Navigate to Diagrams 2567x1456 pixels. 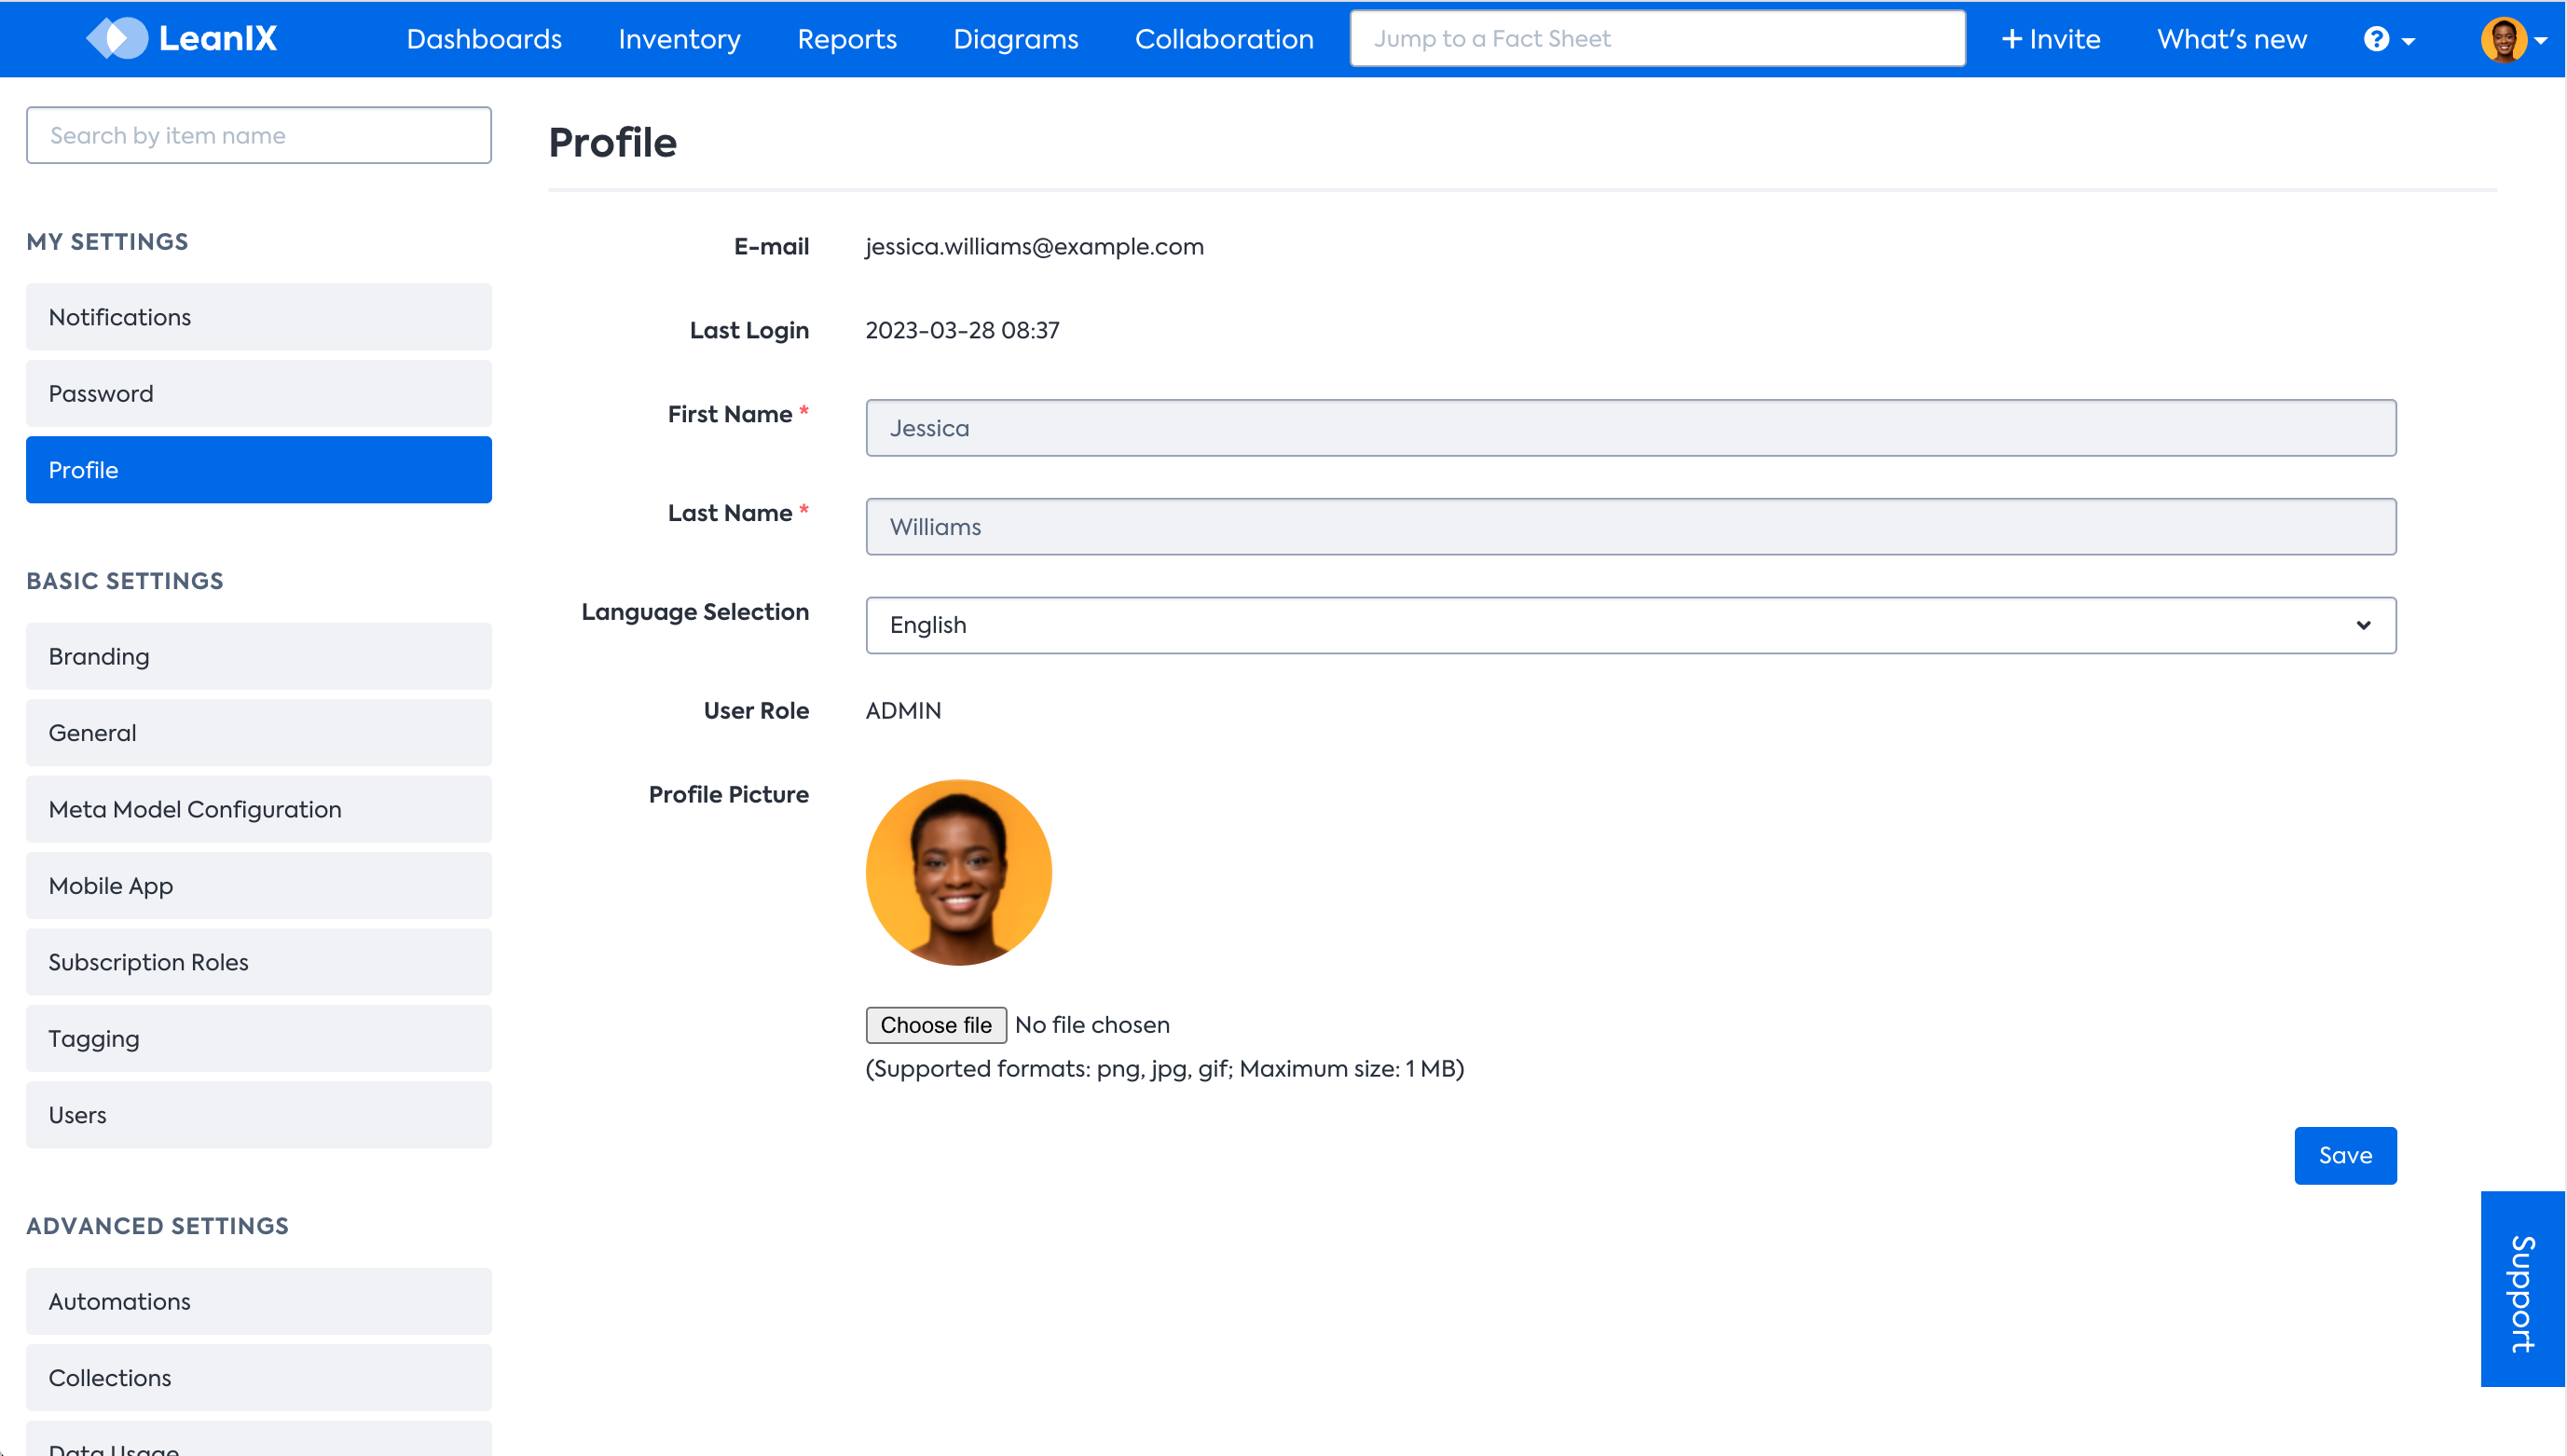[x=1015, y=39]
